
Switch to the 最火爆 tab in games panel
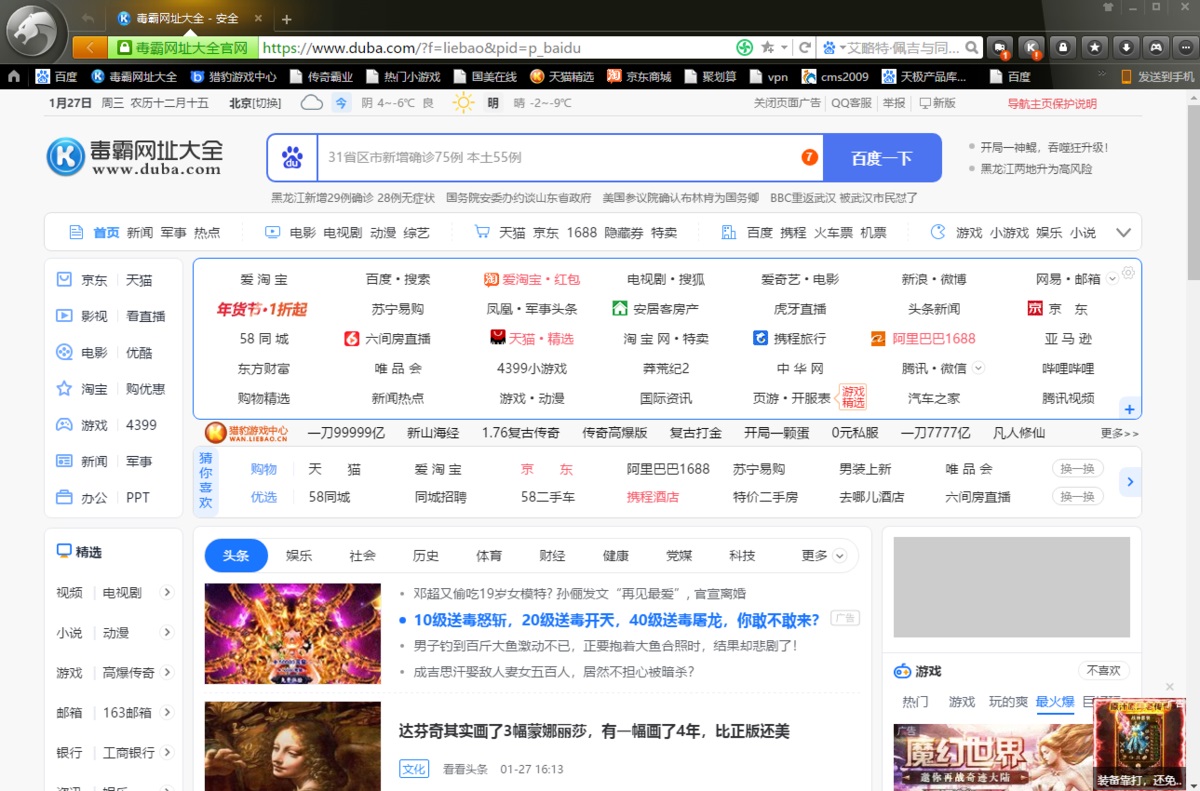[x=1054, y=702]
